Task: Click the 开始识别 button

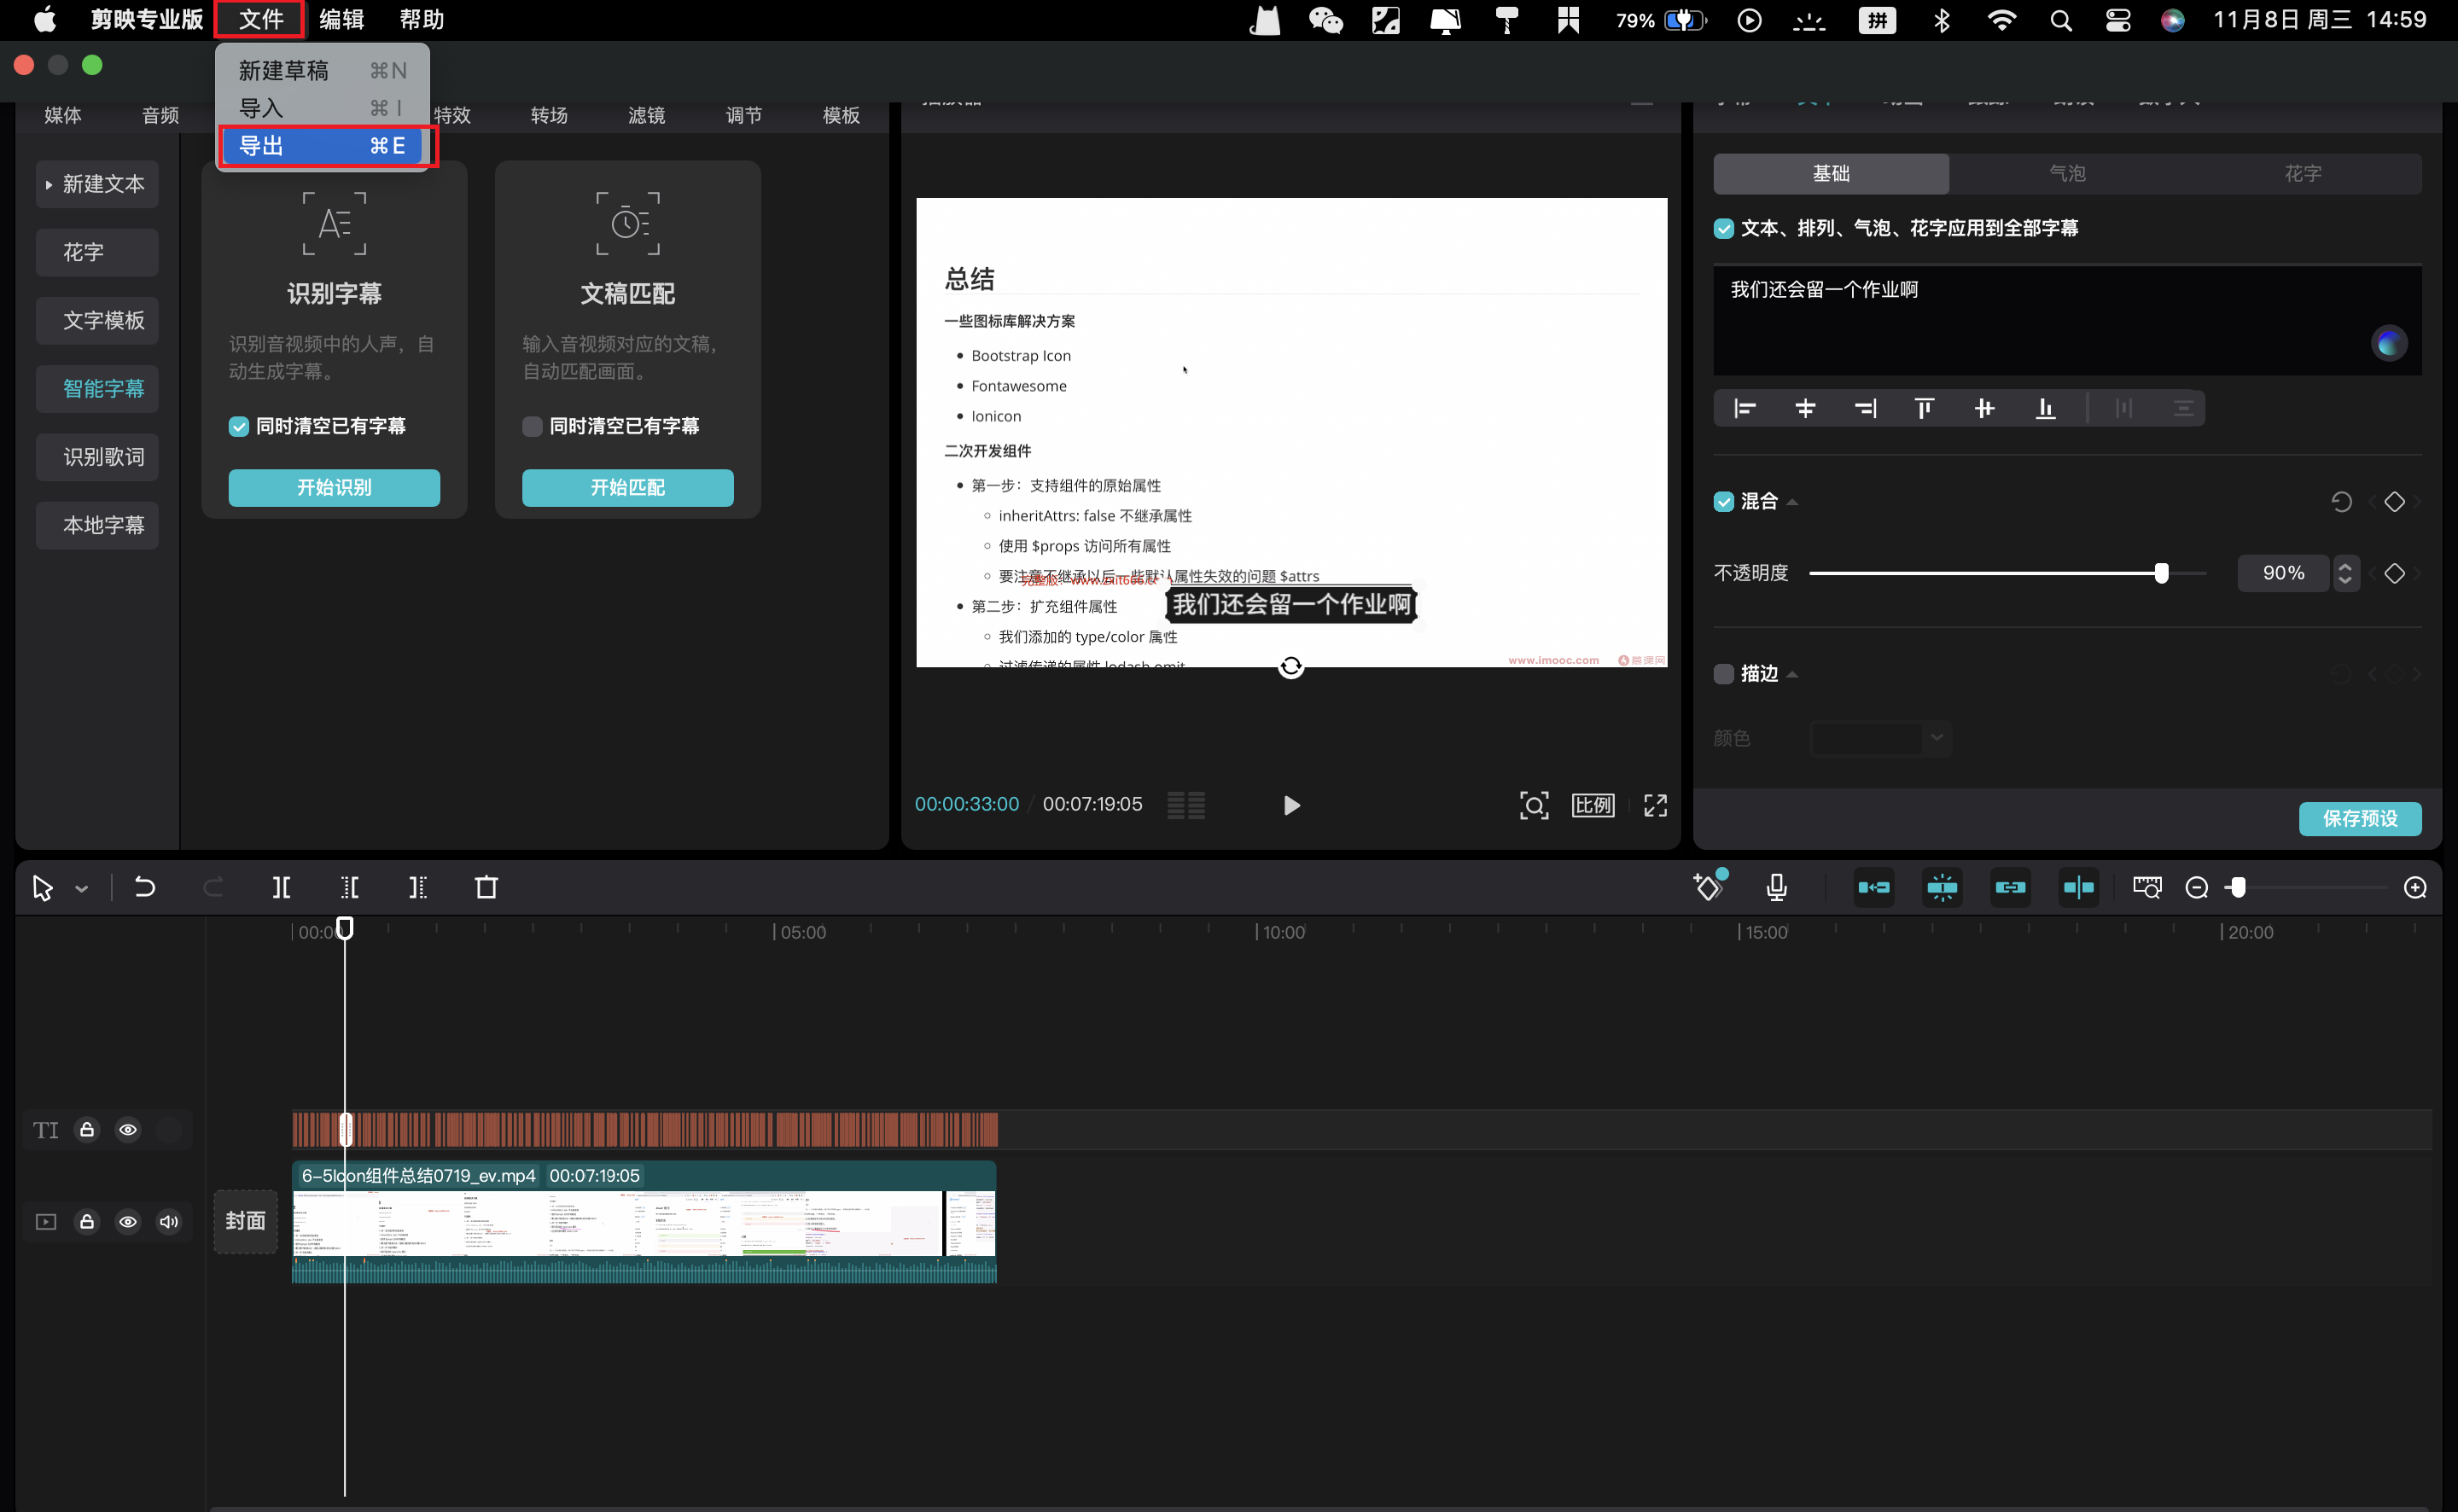Action: click(334, 487)
